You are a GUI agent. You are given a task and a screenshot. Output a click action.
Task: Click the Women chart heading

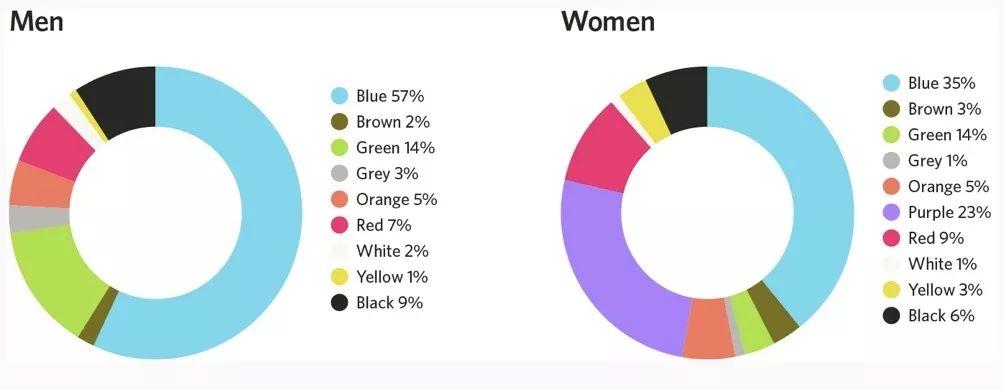coord(608,22)
